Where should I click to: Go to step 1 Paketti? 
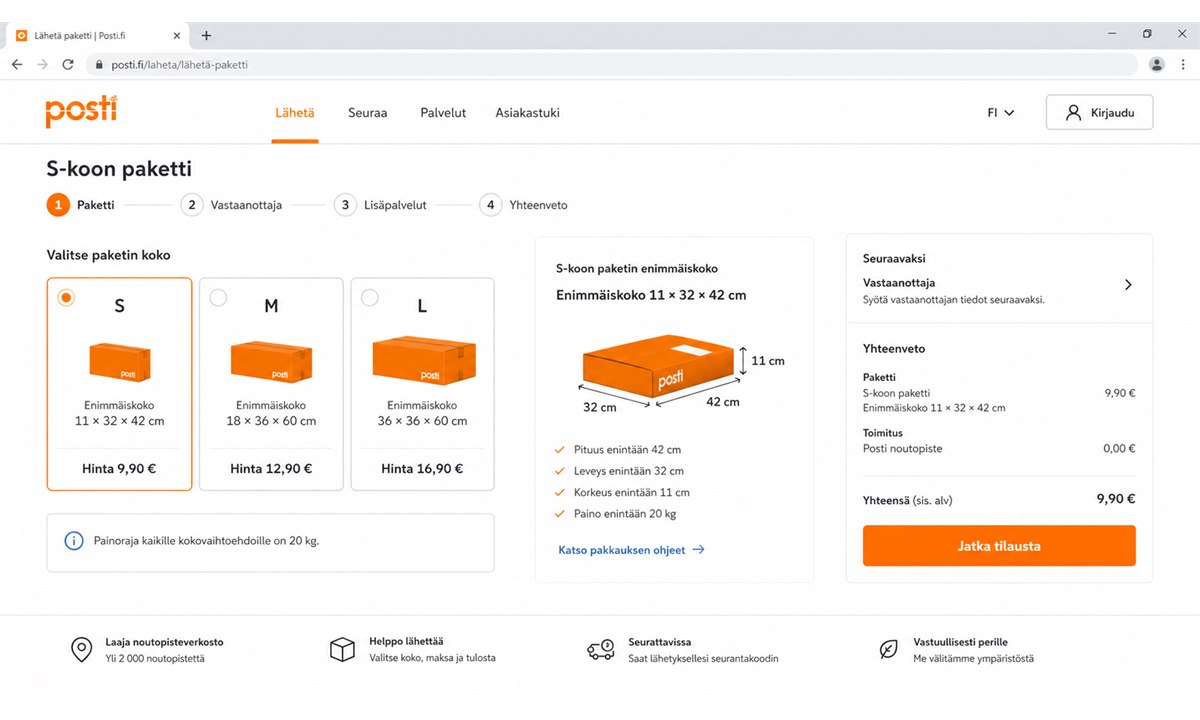[x=81, y=205]
